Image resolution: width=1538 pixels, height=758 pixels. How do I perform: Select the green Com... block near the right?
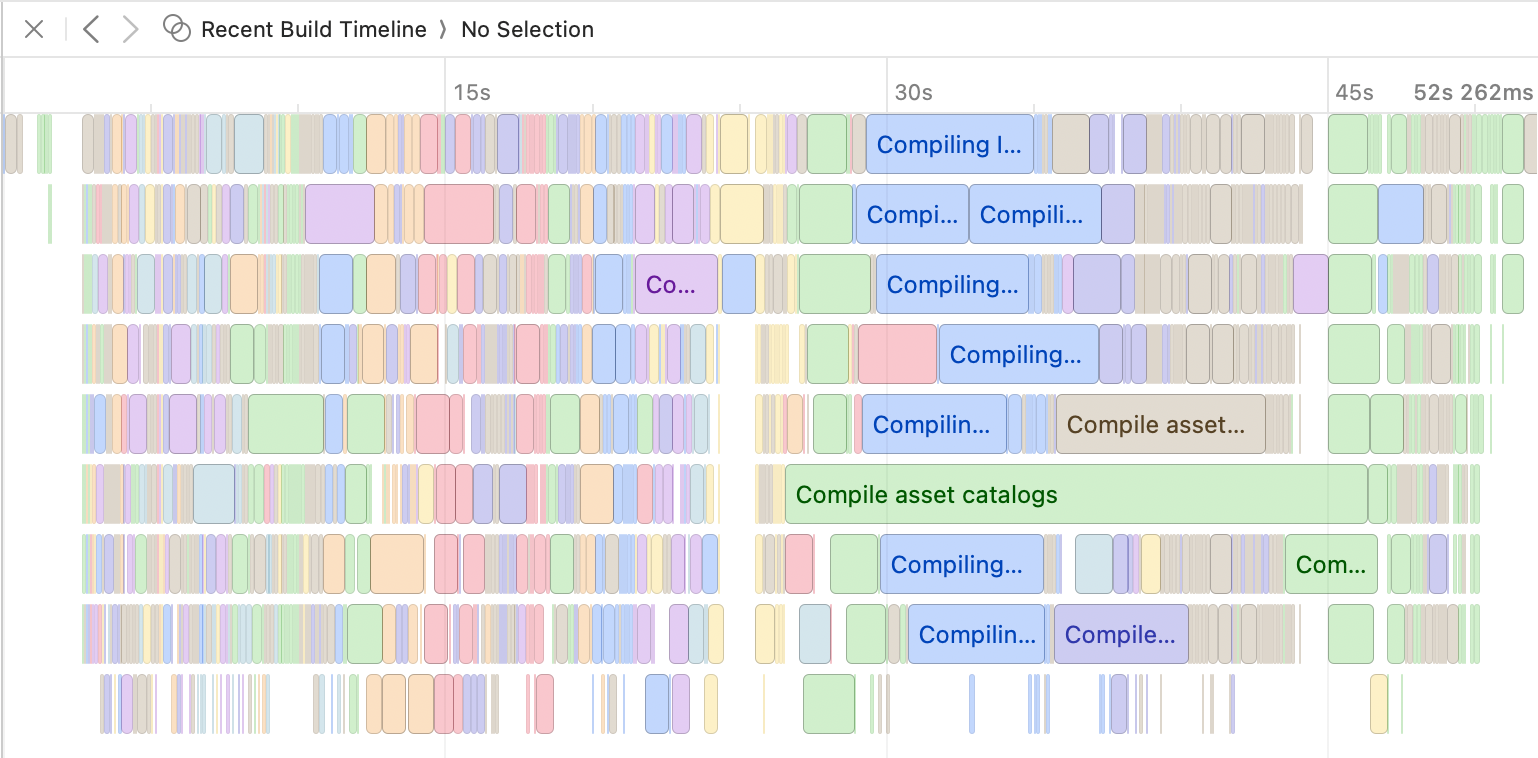coord(1330,564)
